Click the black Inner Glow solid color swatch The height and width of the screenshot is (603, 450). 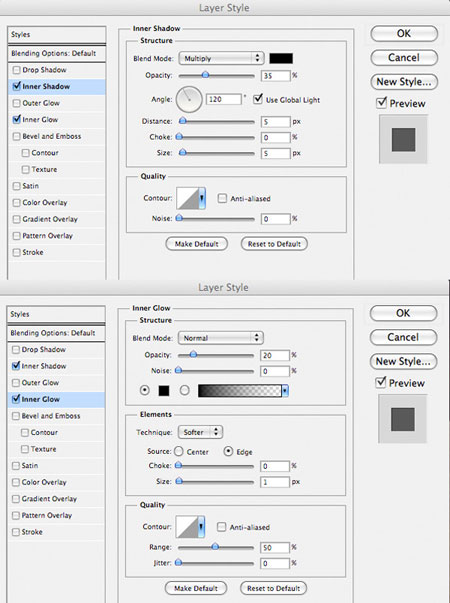pyautogui.click(x=164, y=391)
